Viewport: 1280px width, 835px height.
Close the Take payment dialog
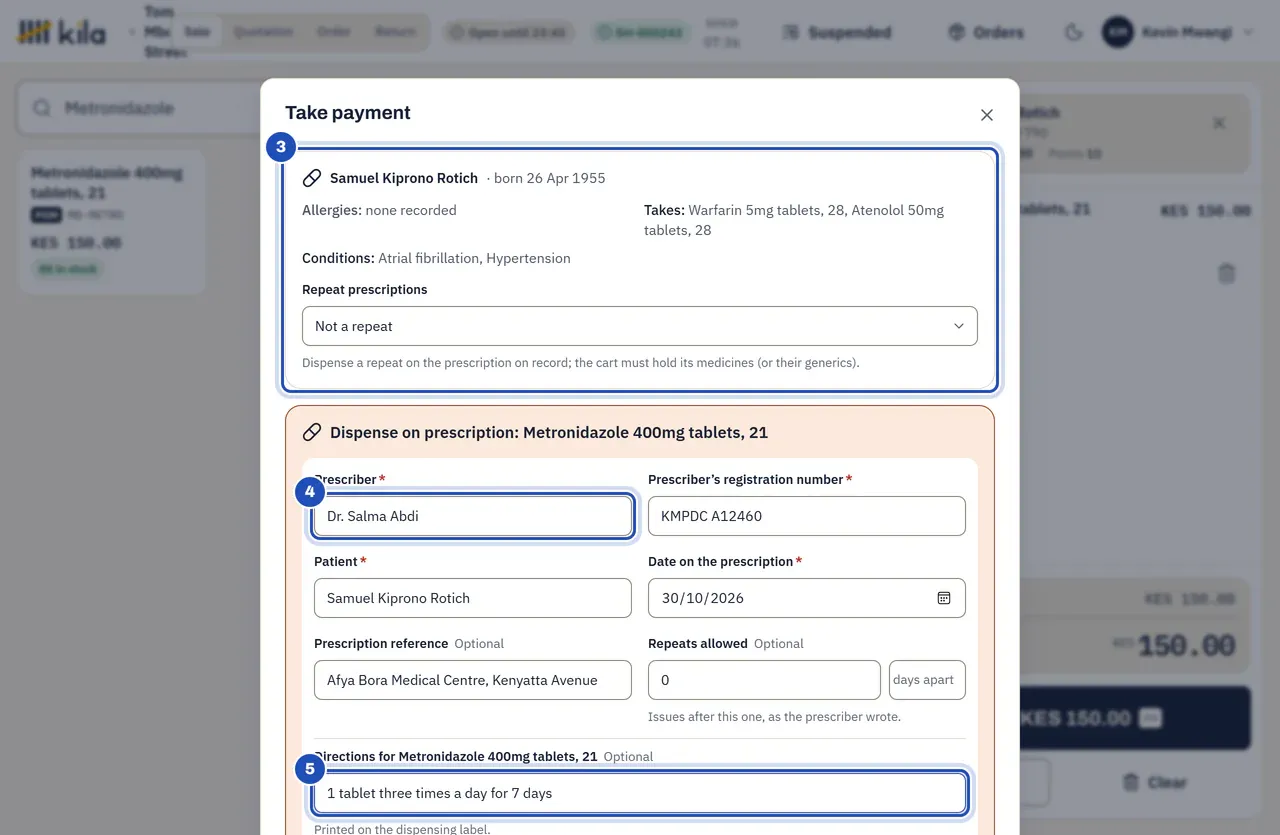point(987,115)
